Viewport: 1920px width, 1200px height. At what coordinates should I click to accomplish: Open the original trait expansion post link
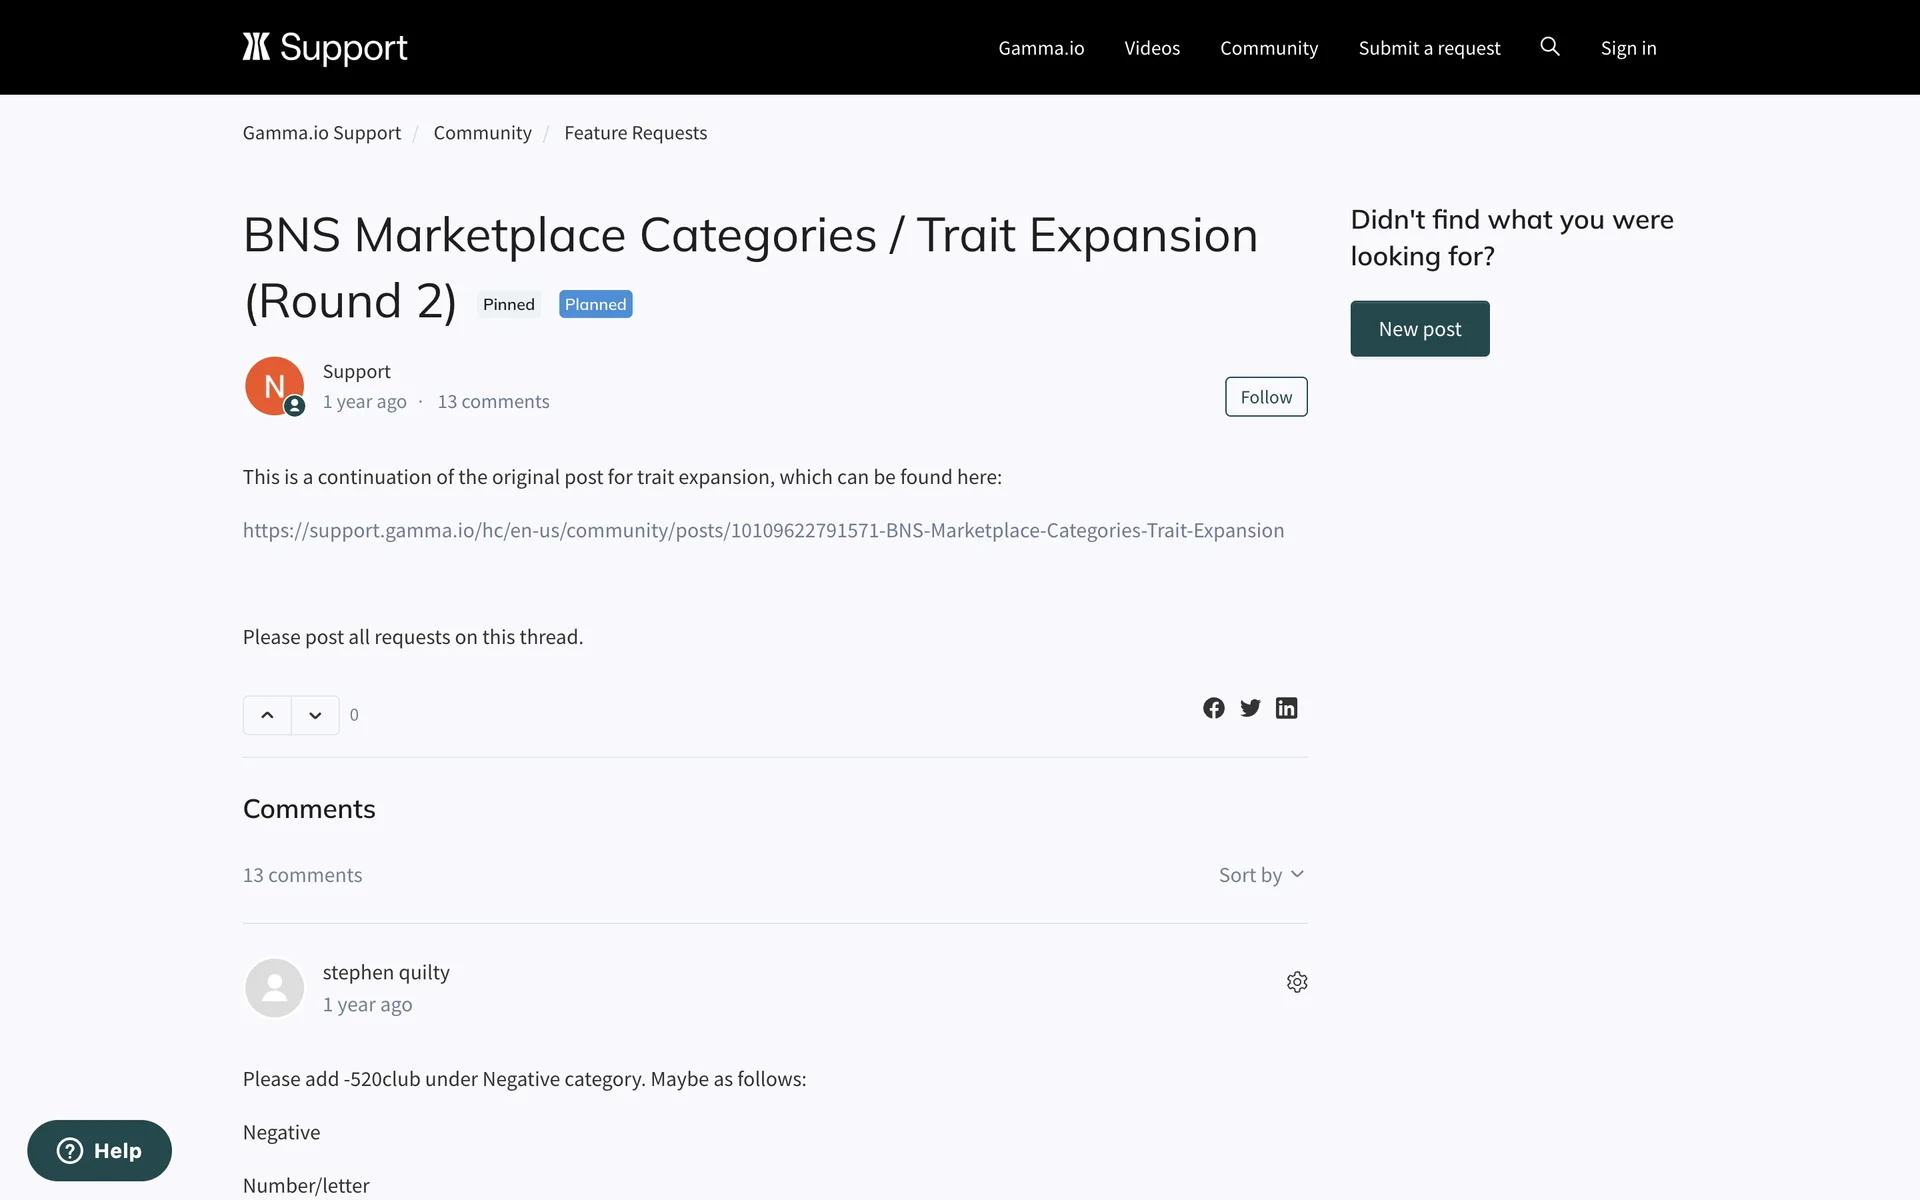coord(763,530)
